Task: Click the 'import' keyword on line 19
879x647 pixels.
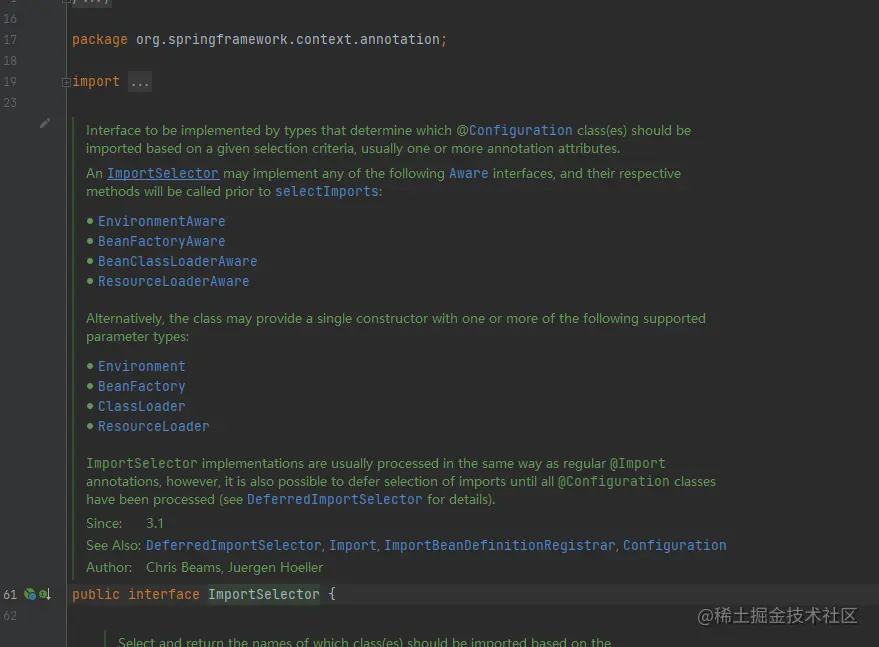Action: (x=96, y=82)
